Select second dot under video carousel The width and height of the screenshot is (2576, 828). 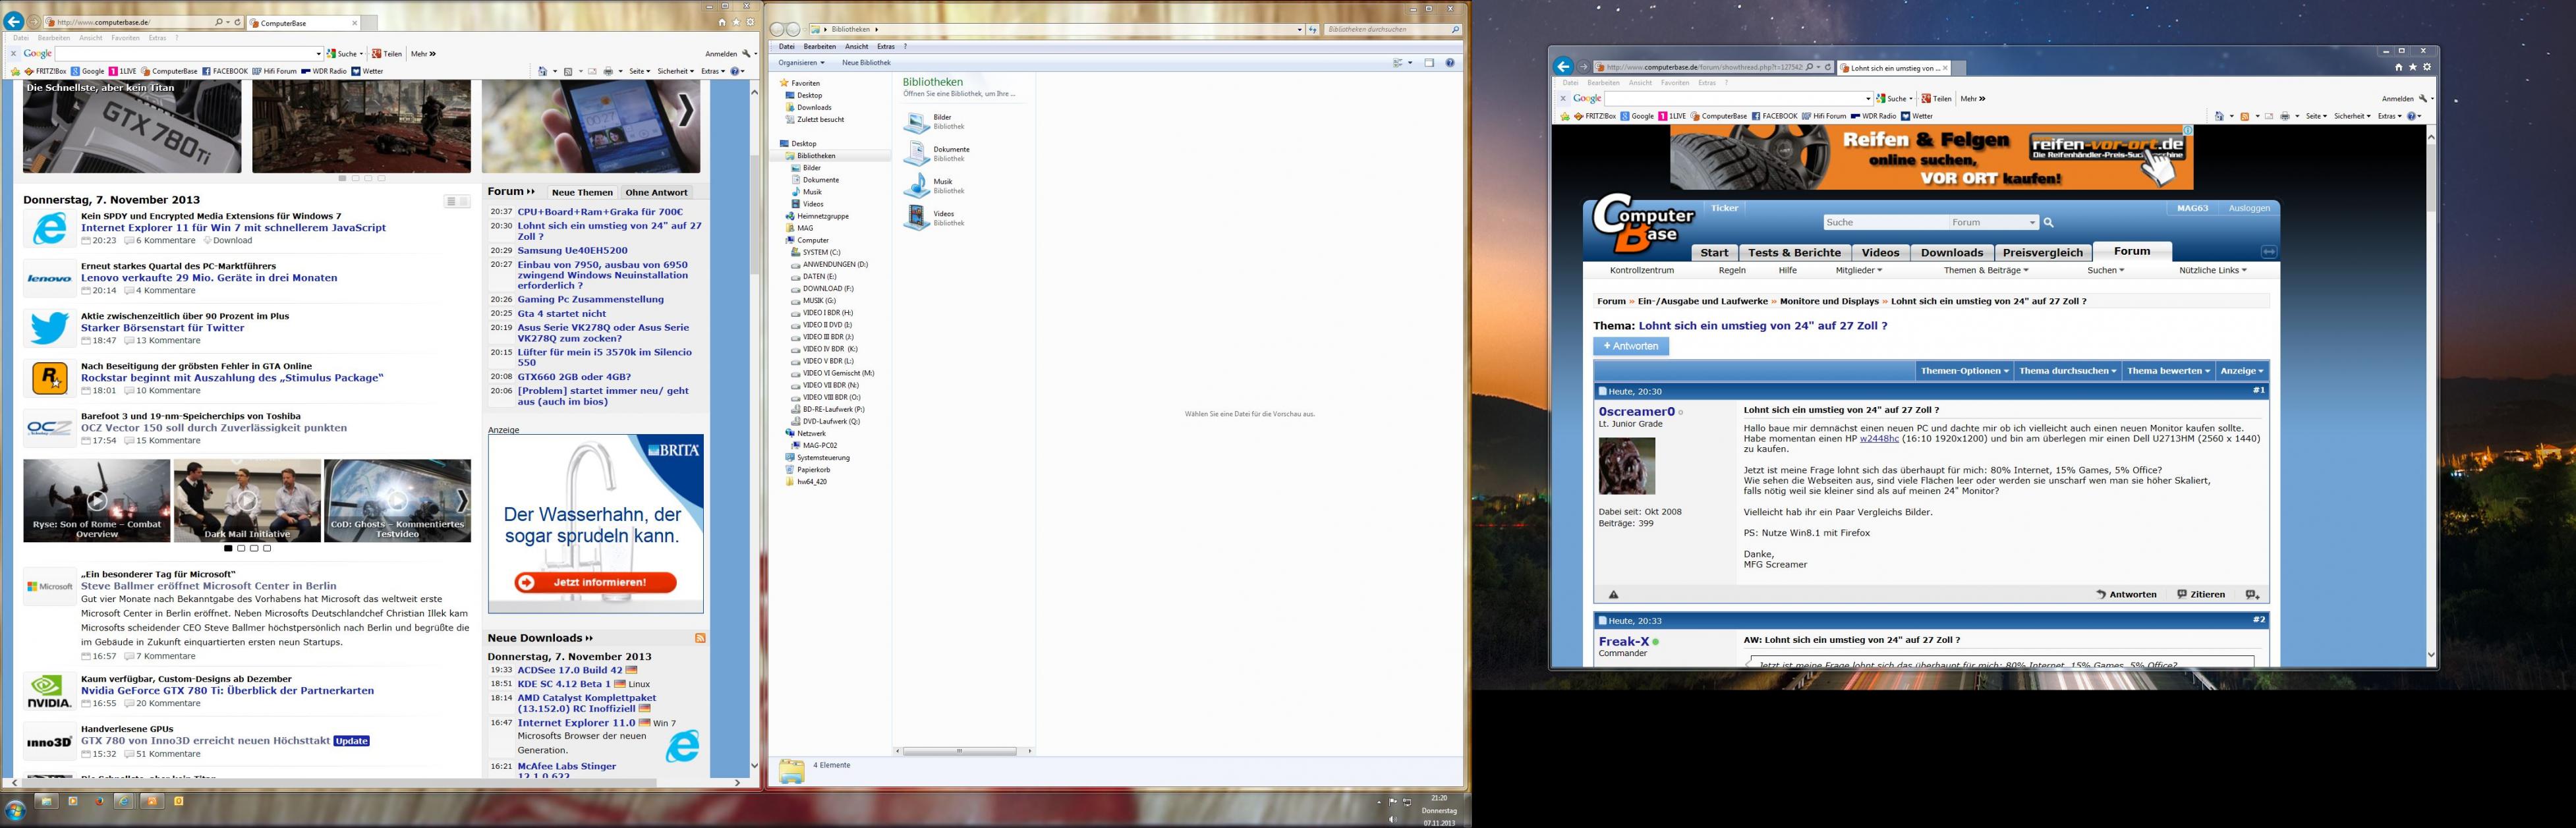tap(241, 548)
